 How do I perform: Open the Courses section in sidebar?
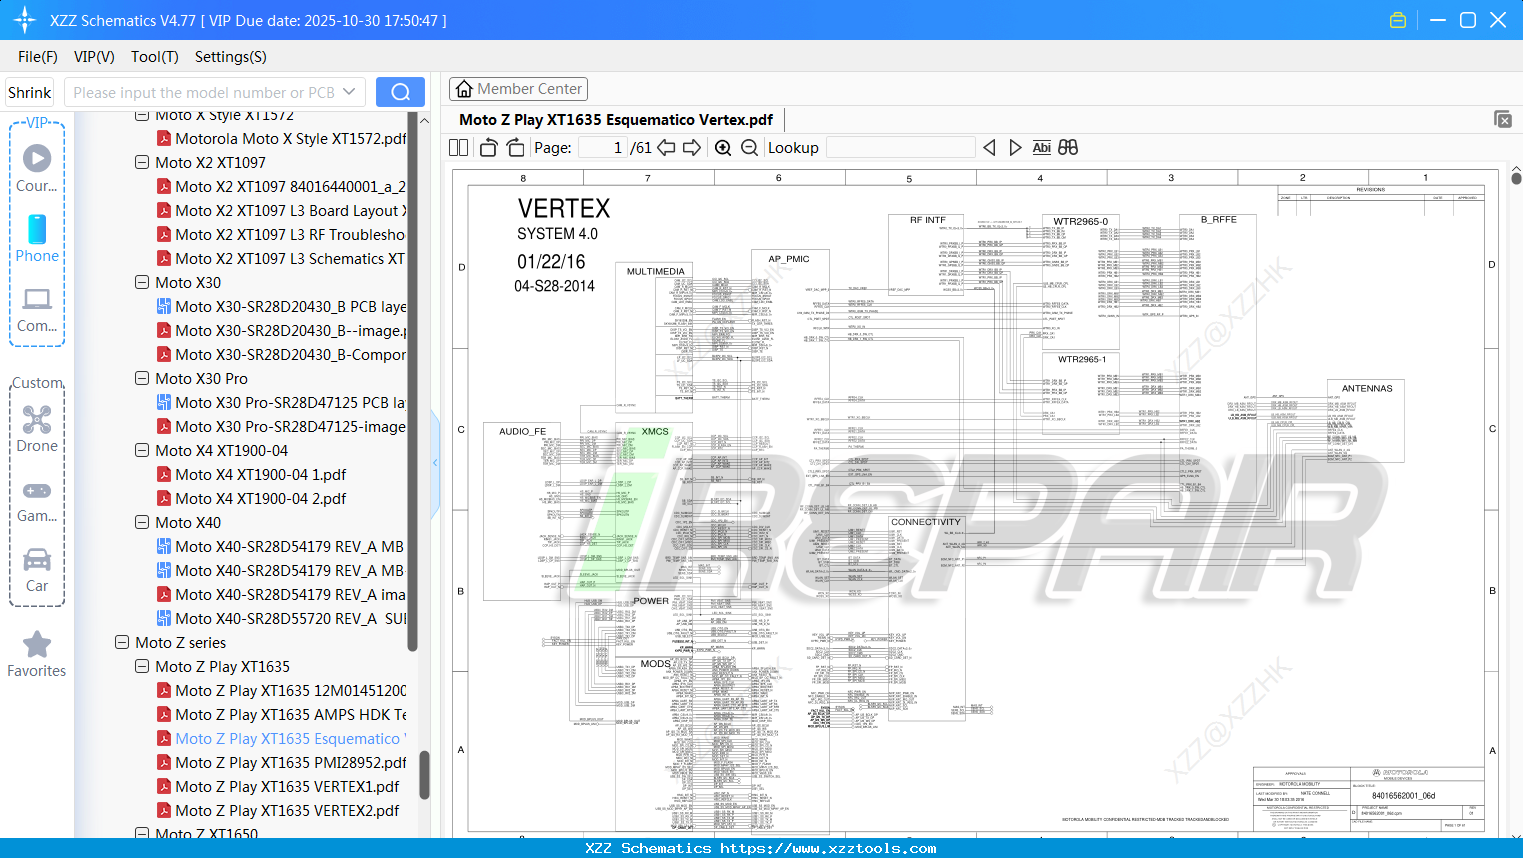click(37, 169)
